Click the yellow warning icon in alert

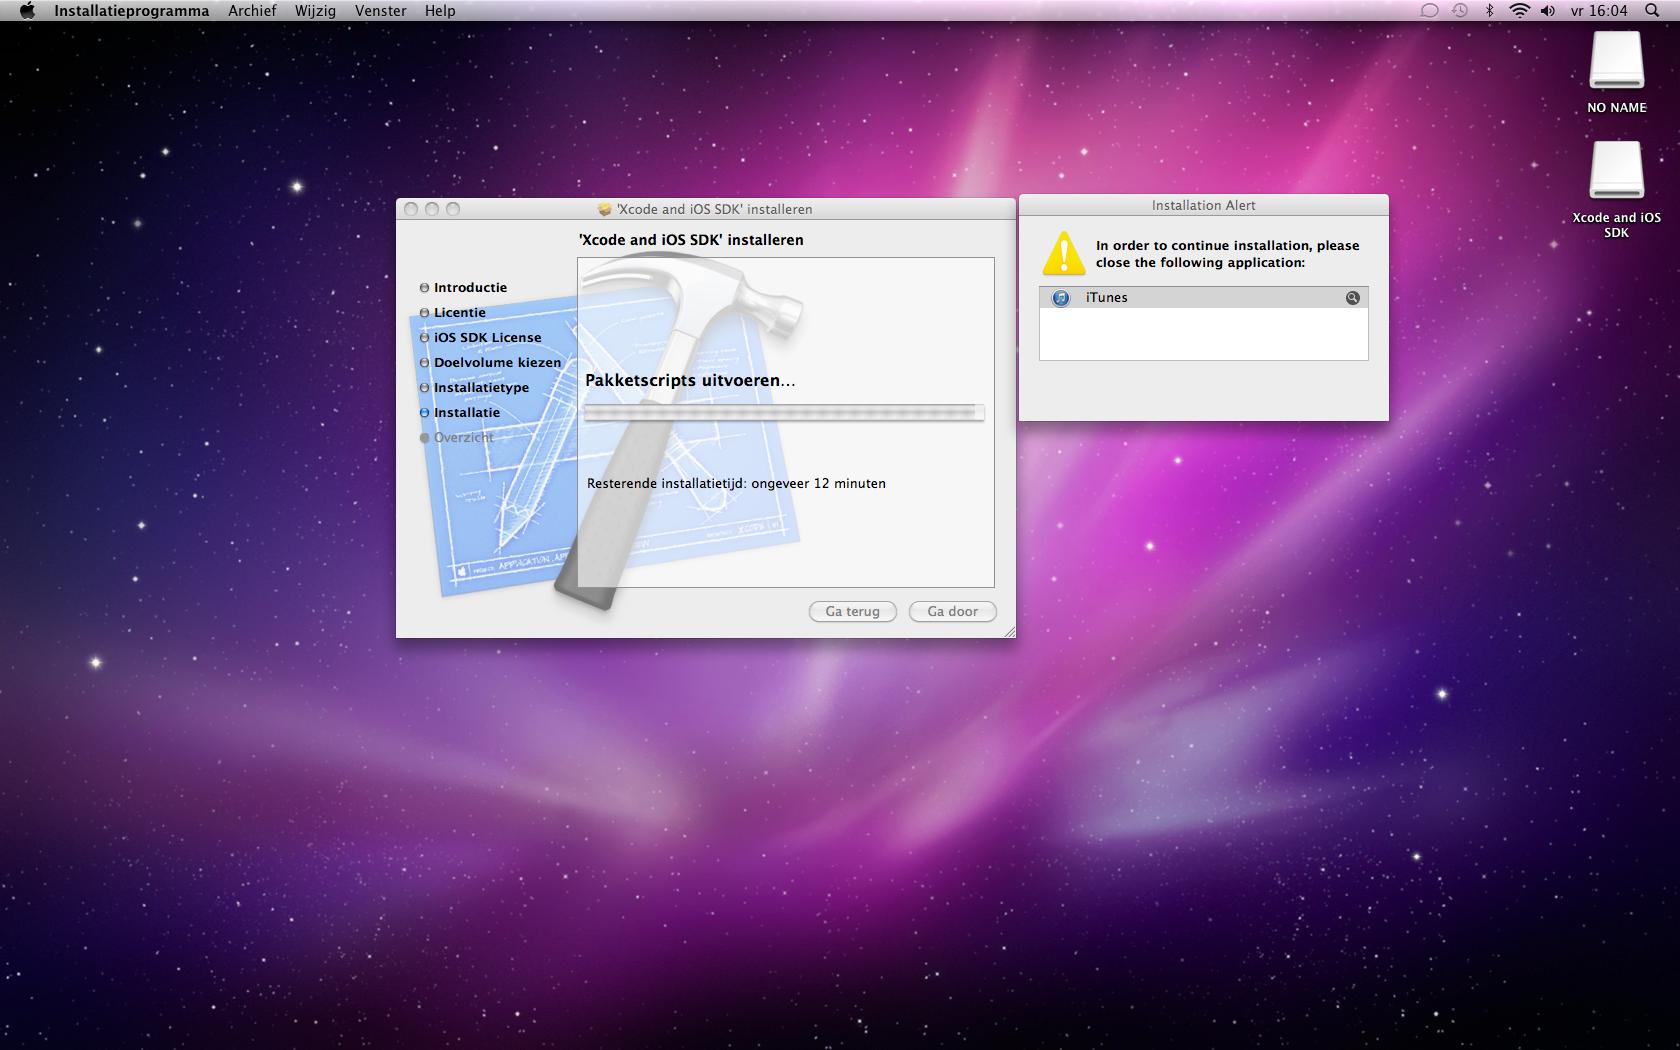[x=1063, y=254]
